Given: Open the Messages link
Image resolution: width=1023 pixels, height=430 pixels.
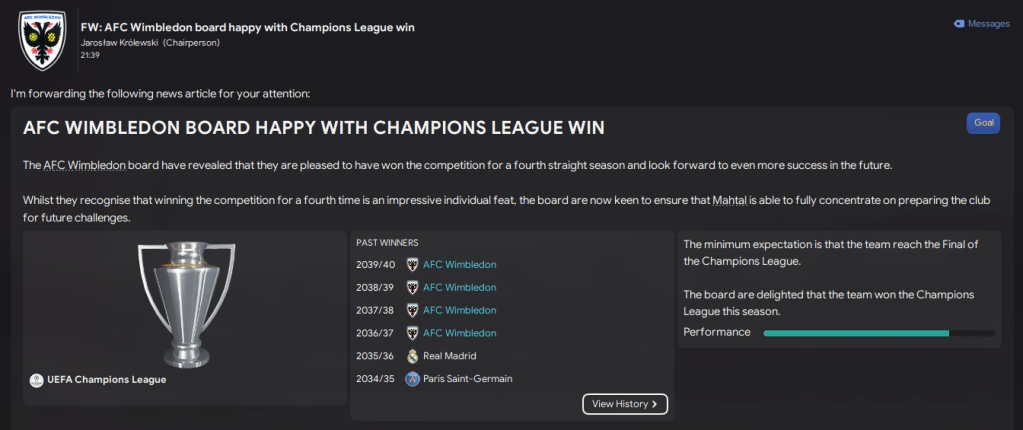Looking at the screenshot, I should click(989, 23).
